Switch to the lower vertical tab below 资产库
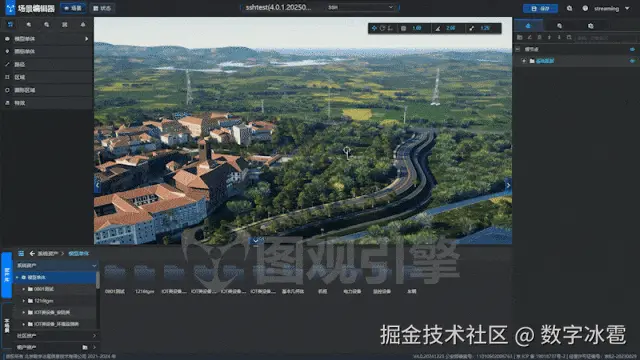Image resolution: width=640 pixels, height=360 pixels. point(7,325)
